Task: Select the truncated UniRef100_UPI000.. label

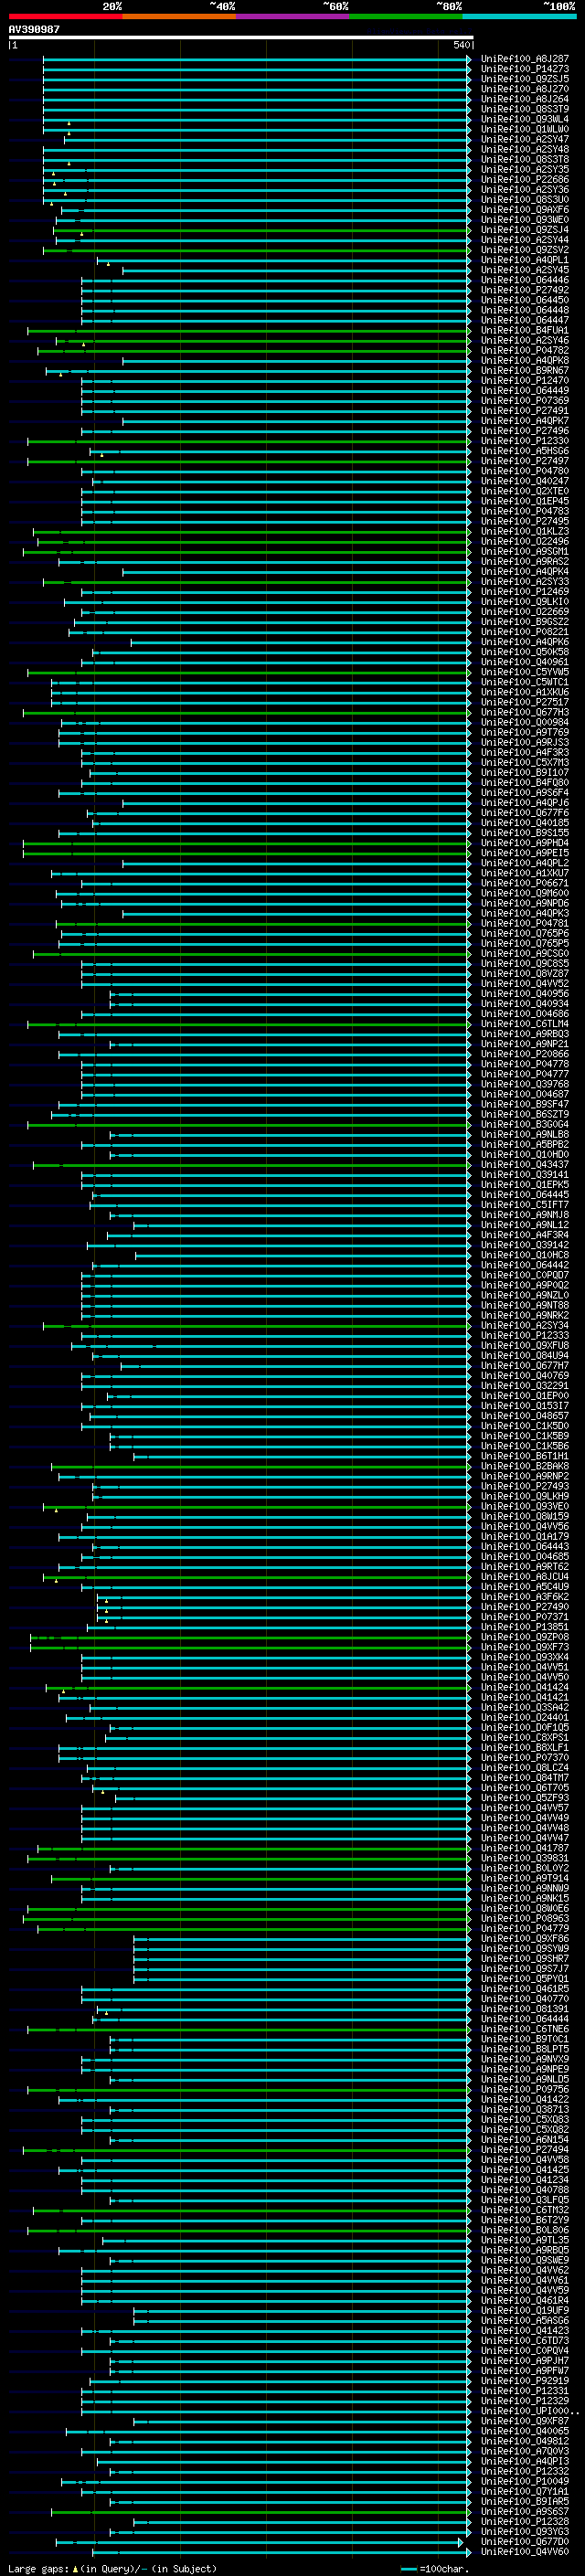Action: 530,2412
